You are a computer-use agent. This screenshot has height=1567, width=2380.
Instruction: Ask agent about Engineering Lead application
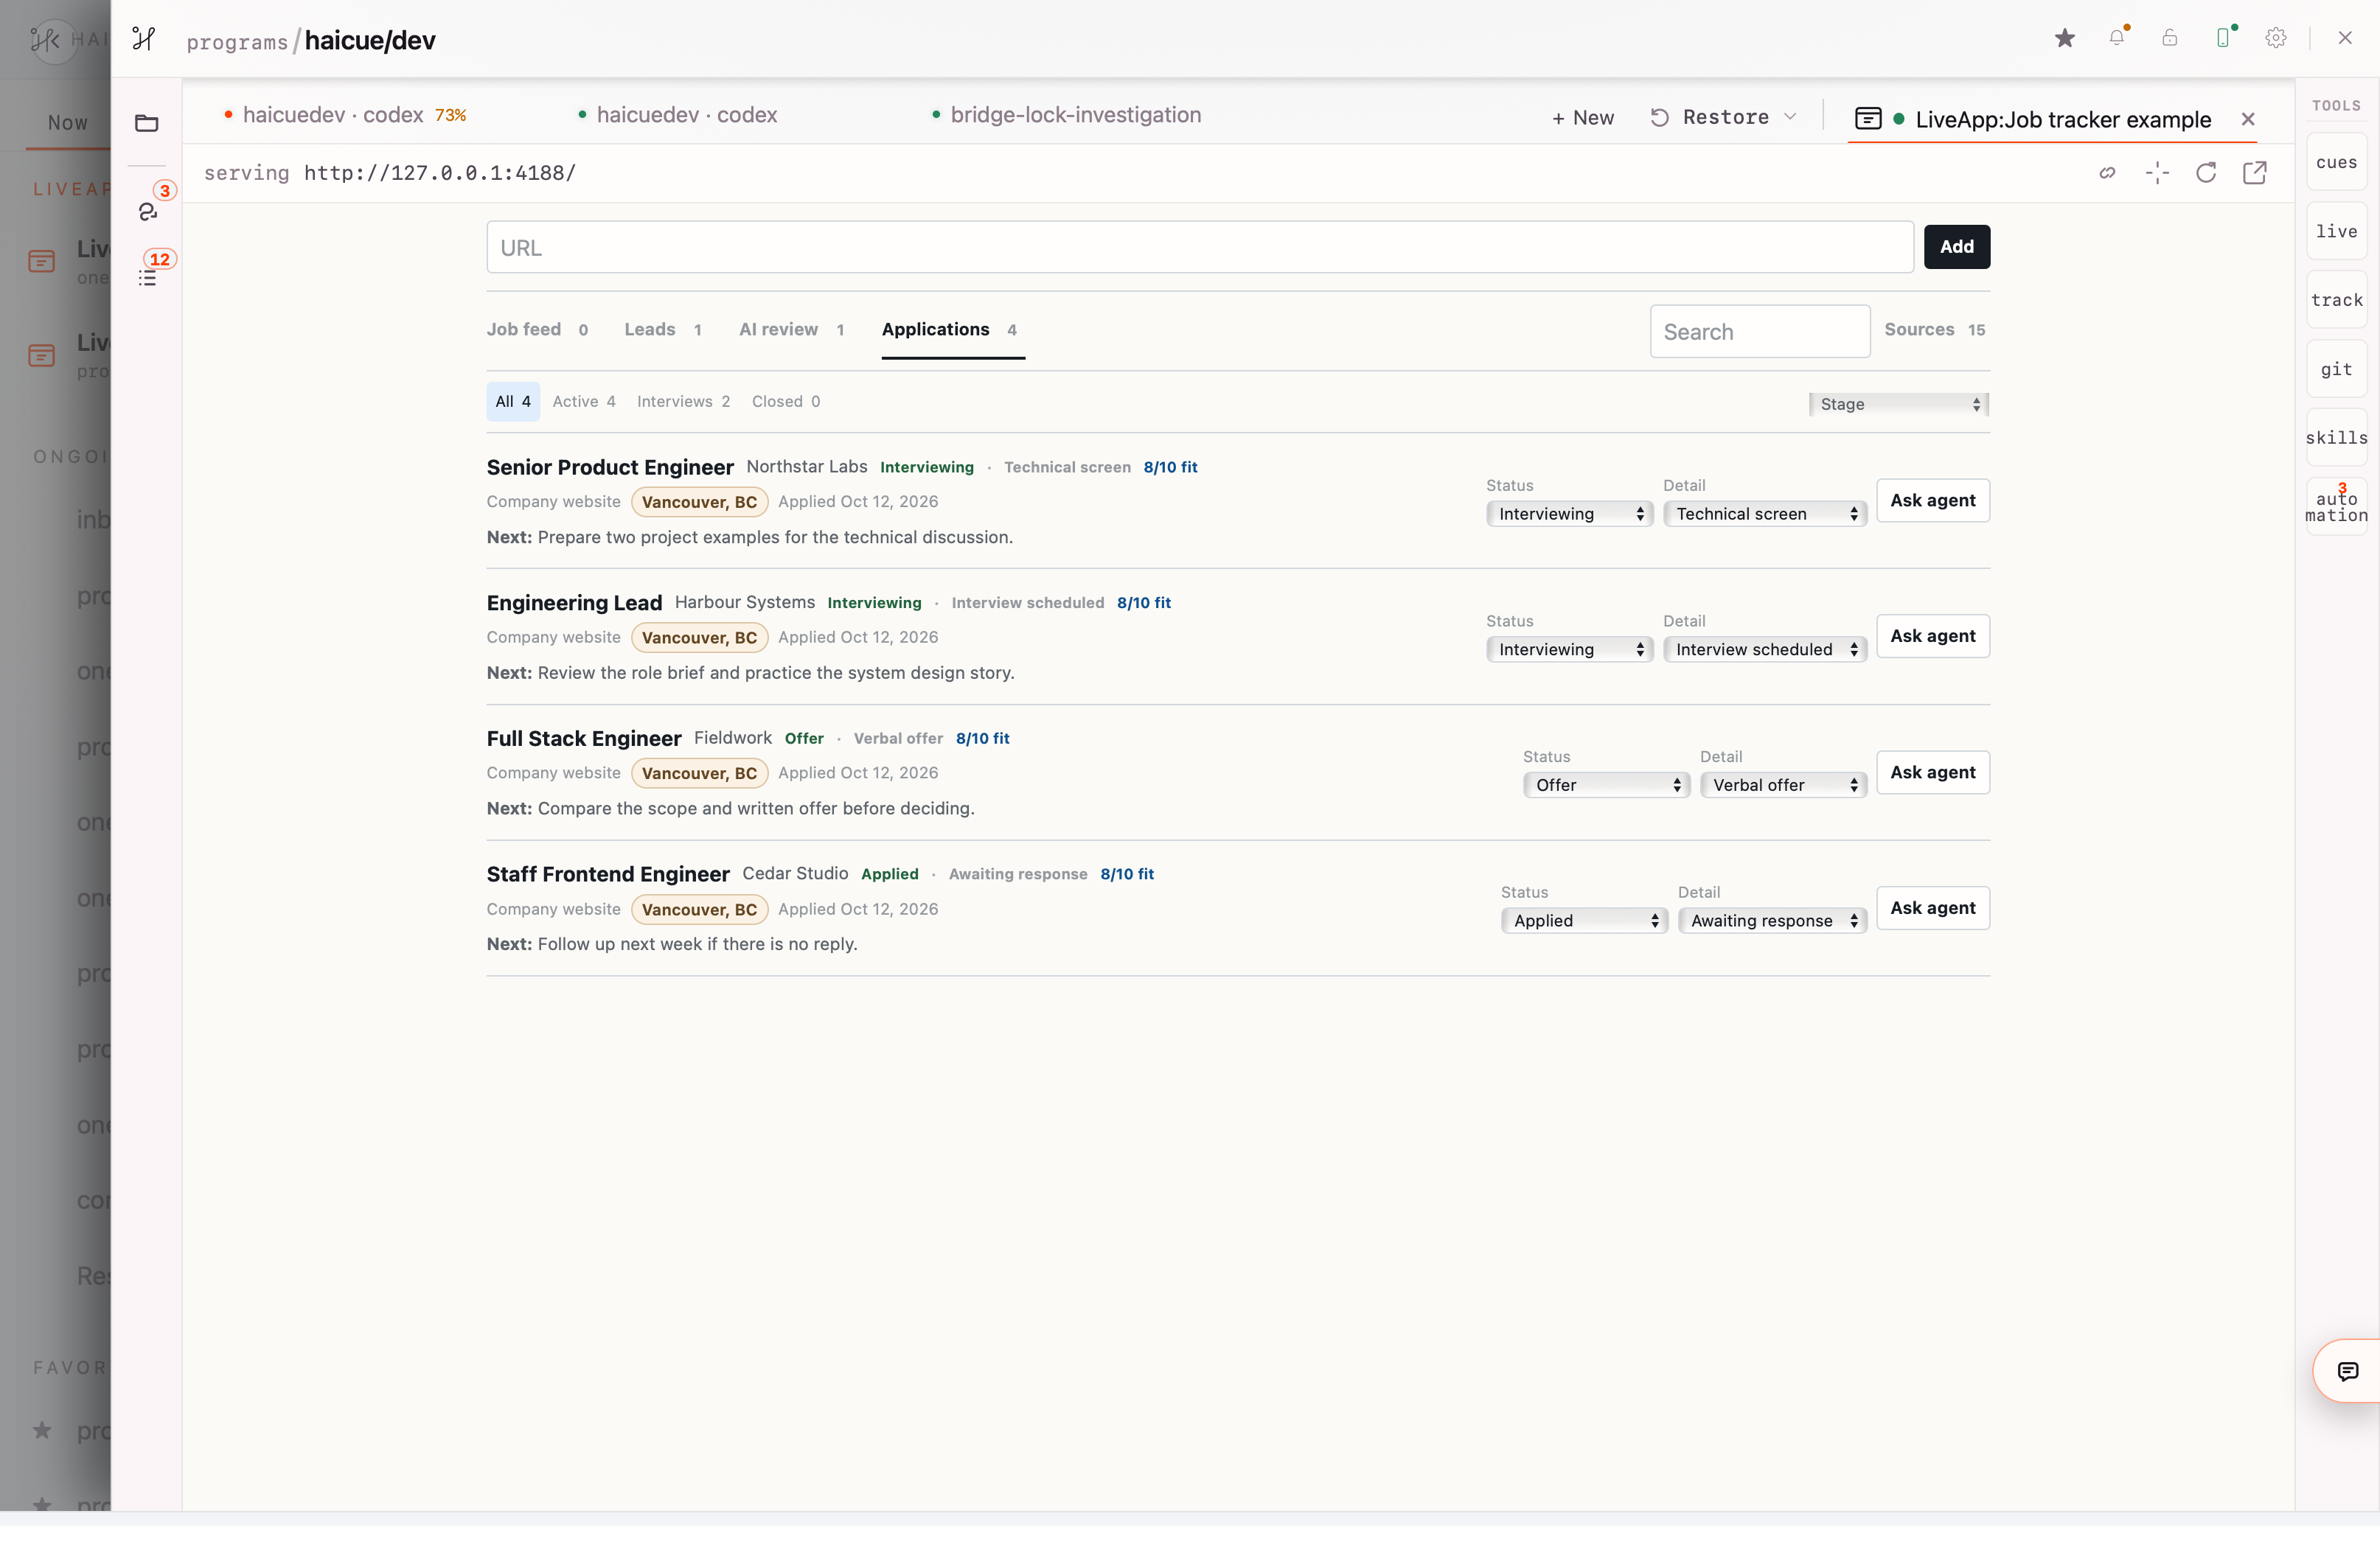1932,636
